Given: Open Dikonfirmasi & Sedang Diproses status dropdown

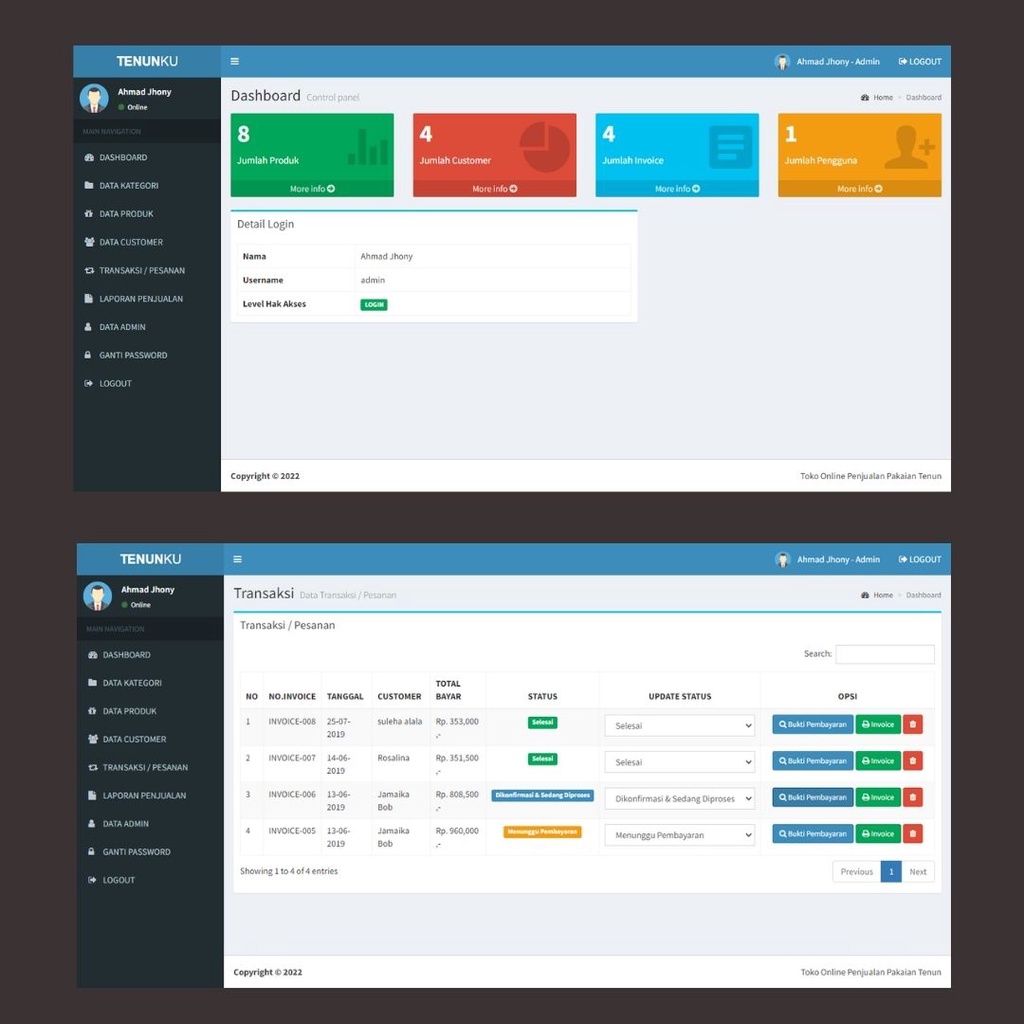Looking at the screenshot, I should click(679, 799).
